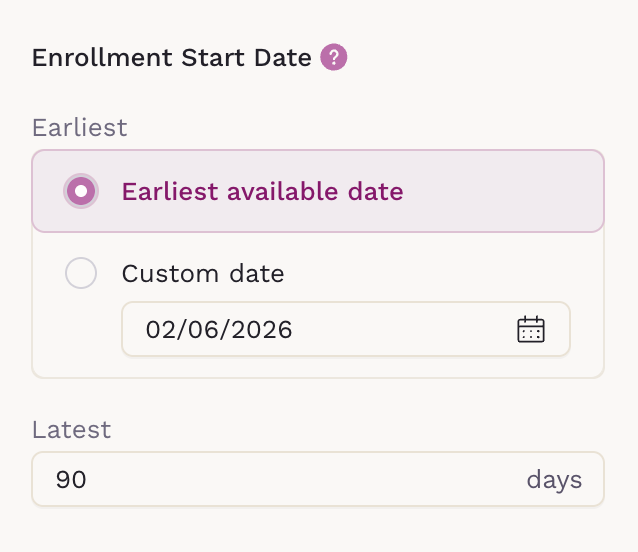Click the 'days' unit suffix

tap(554, 480)
